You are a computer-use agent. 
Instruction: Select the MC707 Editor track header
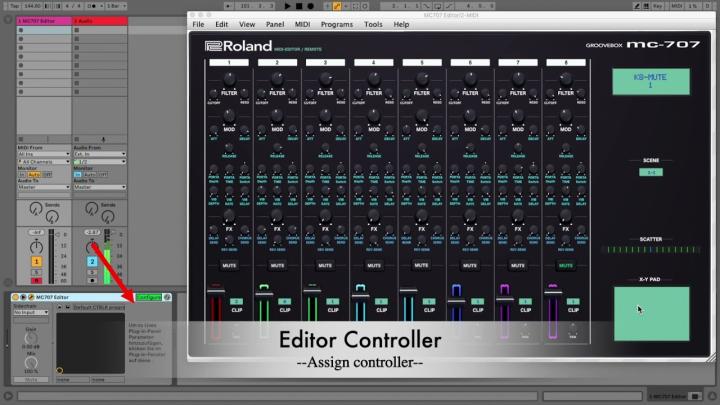[44, 21]
